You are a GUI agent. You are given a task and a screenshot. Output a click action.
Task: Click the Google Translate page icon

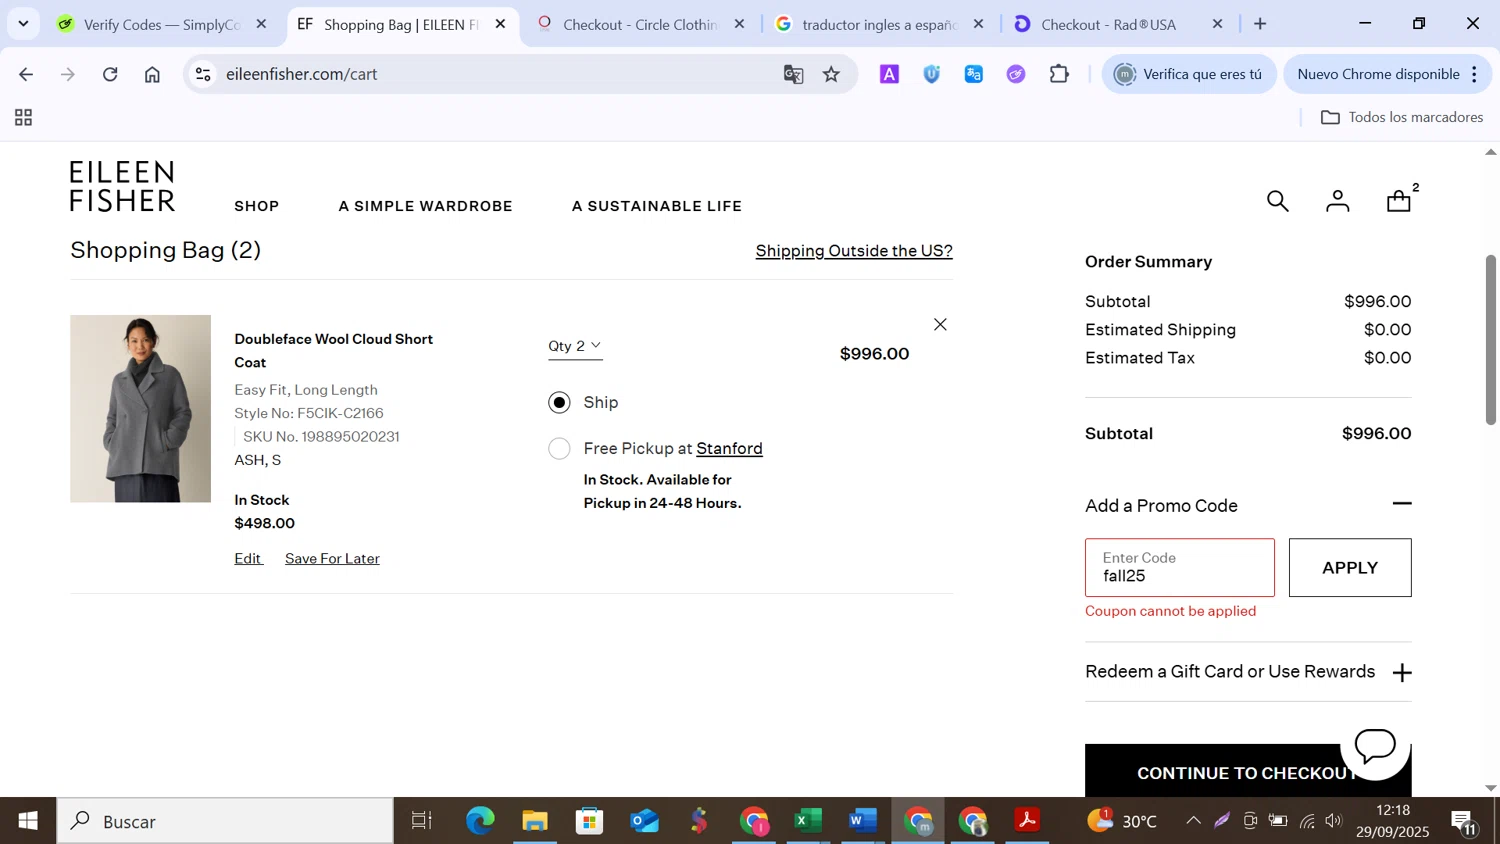(x=793, y=74)
